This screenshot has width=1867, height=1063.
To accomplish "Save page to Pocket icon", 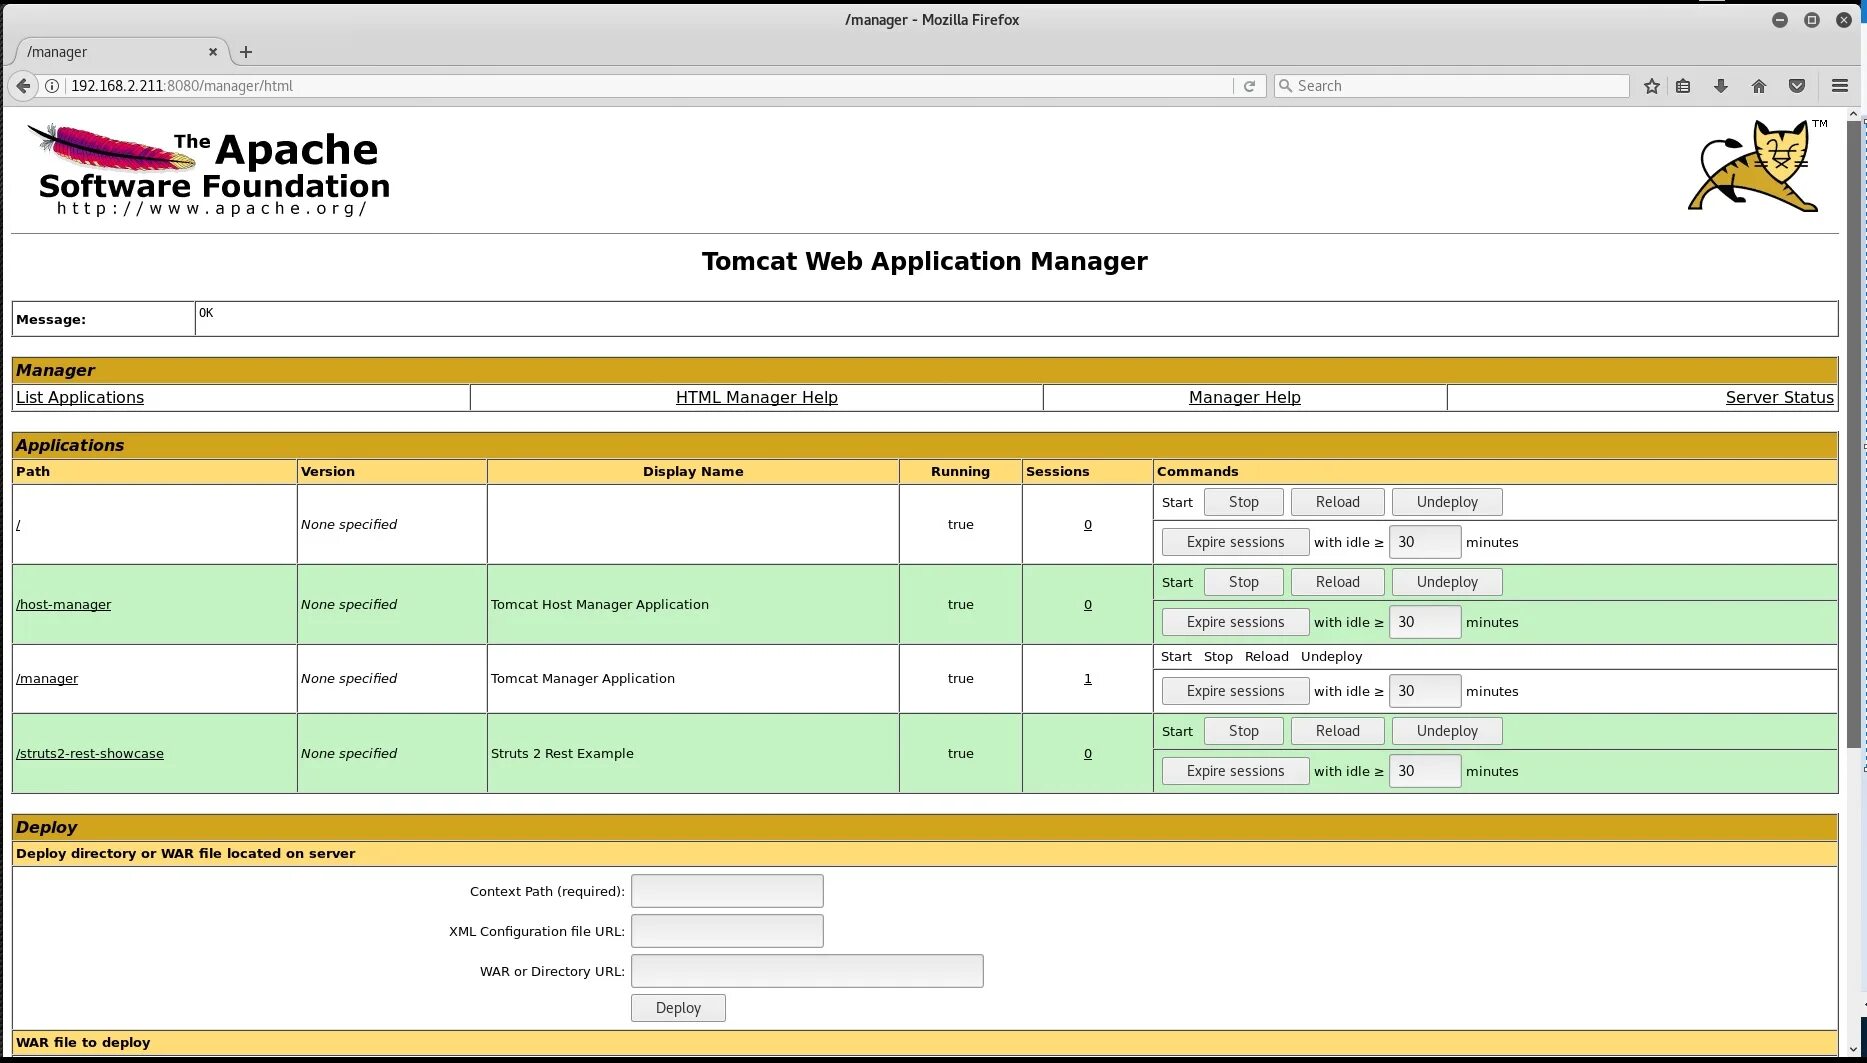I will (1797, 86).
